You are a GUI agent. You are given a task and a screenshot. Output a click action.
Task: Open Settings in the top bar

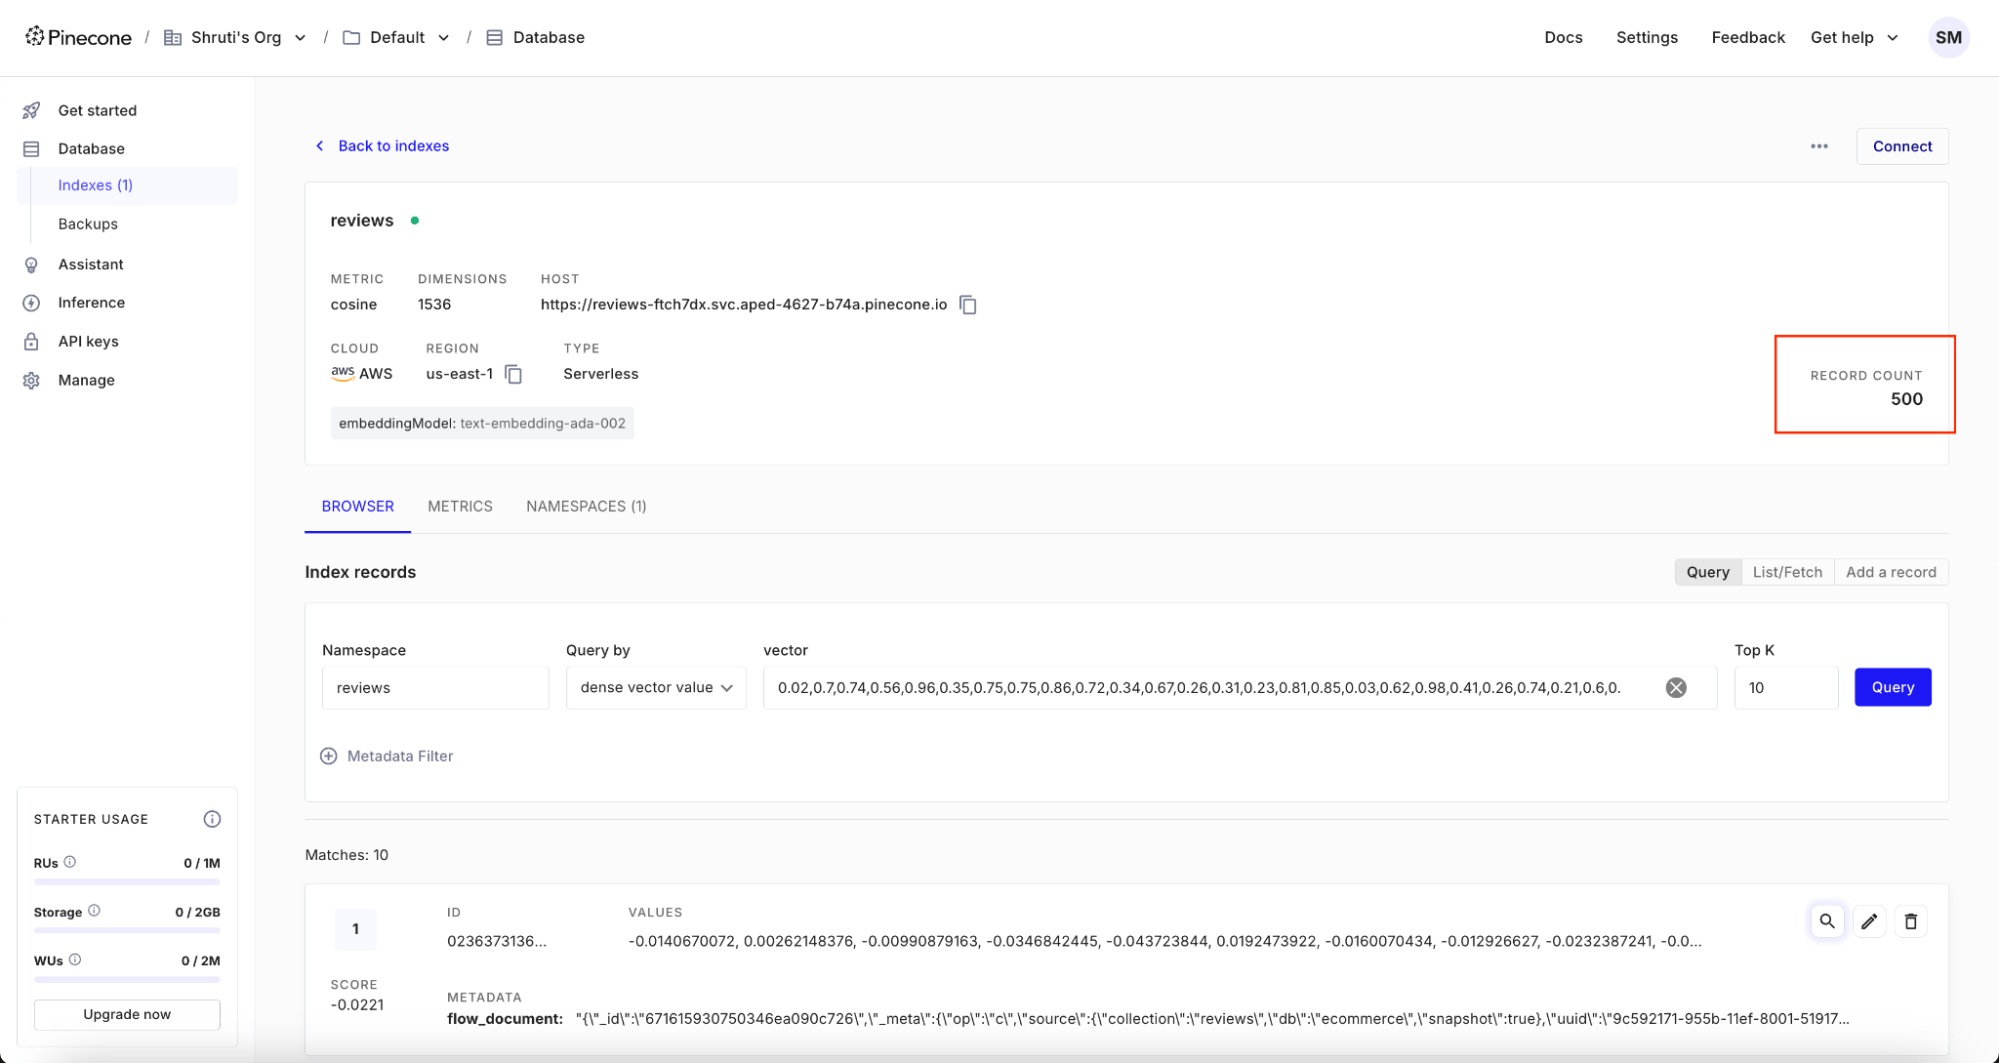1647,37
